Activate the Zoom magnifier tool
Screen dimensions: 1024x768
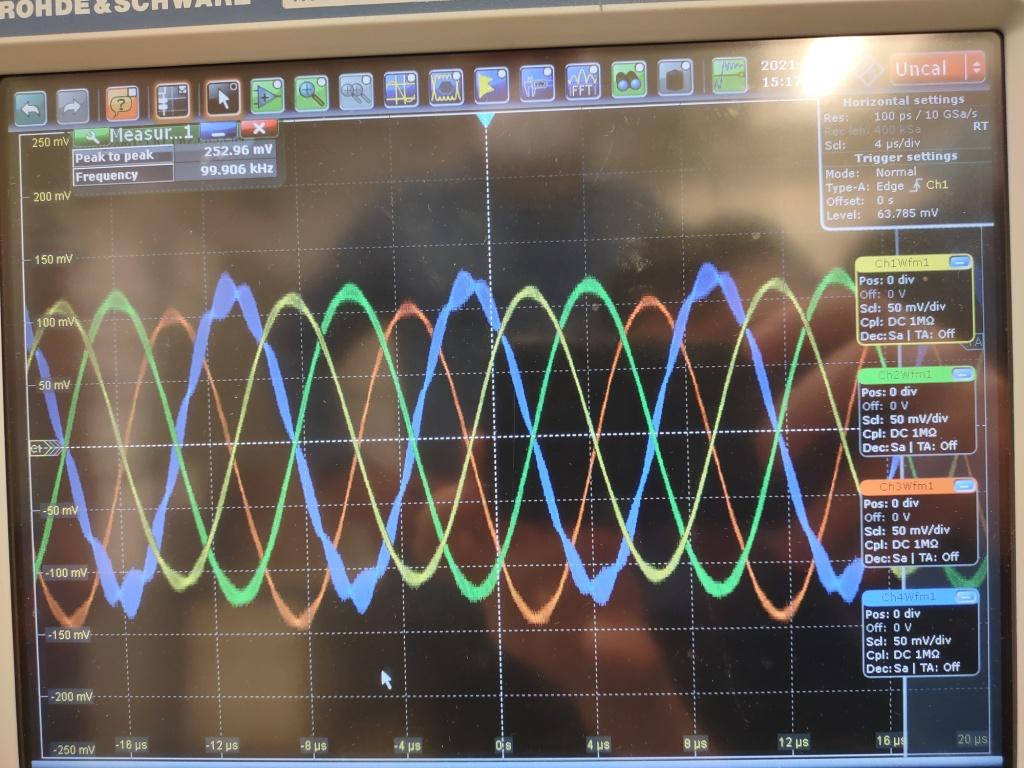pyautogui.click(x=311, y=93)
